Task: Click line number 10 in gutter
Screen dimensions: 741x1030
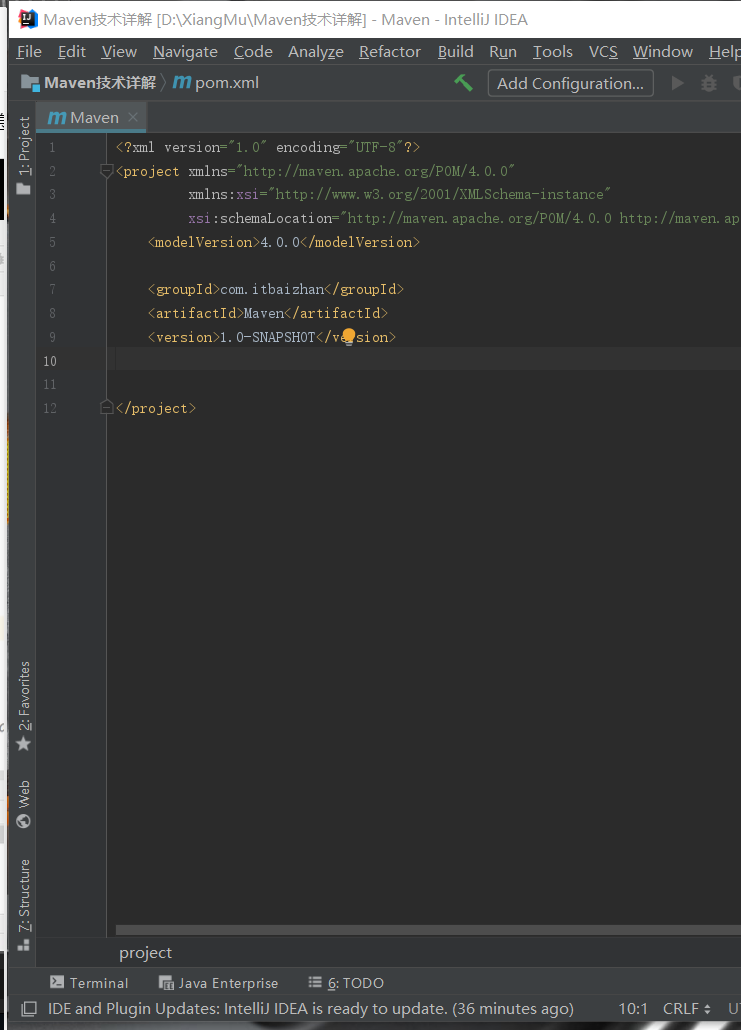Action: pyautogui.click(x=50, y=361)
